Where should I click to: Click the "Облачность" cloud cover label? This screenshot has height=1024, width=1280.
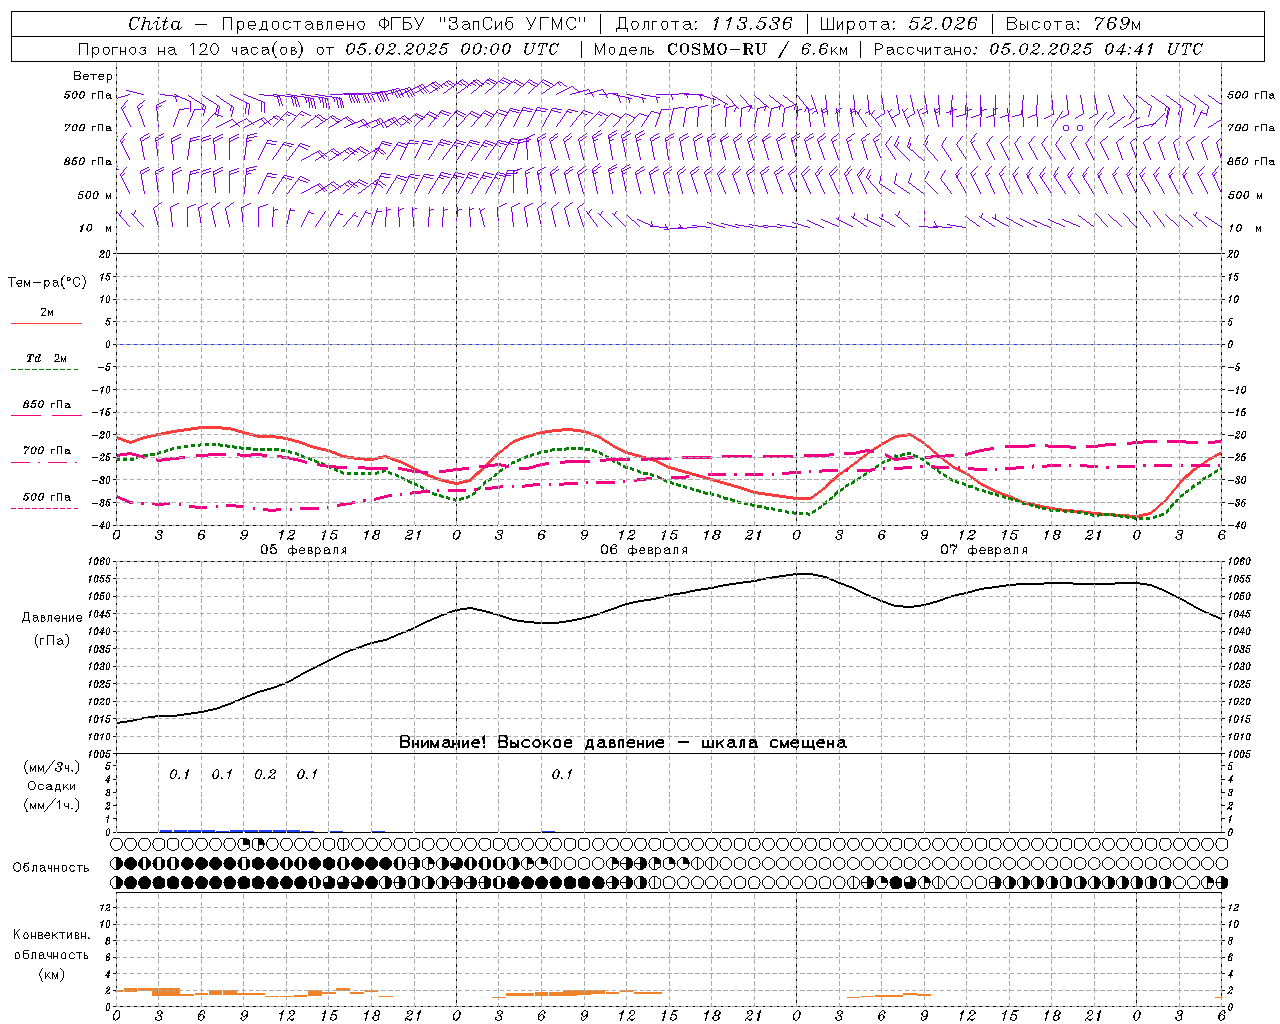[x=51, y=868]
